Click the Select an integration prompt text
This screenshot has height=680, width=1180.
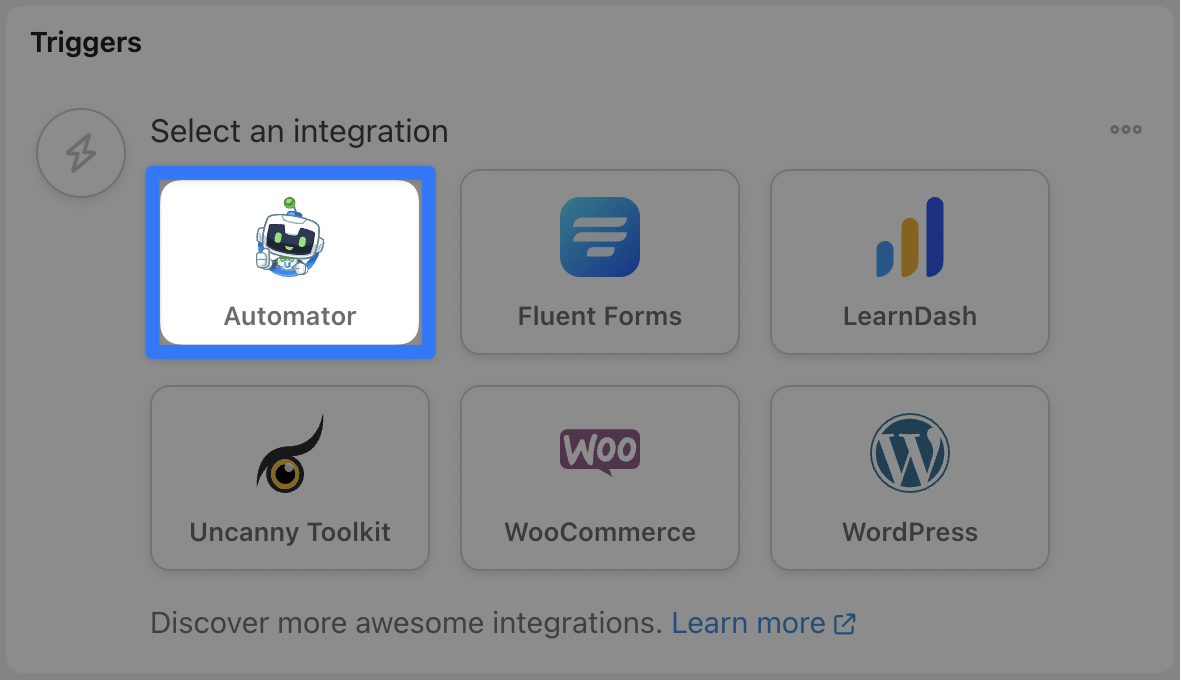tap(299, 131)
